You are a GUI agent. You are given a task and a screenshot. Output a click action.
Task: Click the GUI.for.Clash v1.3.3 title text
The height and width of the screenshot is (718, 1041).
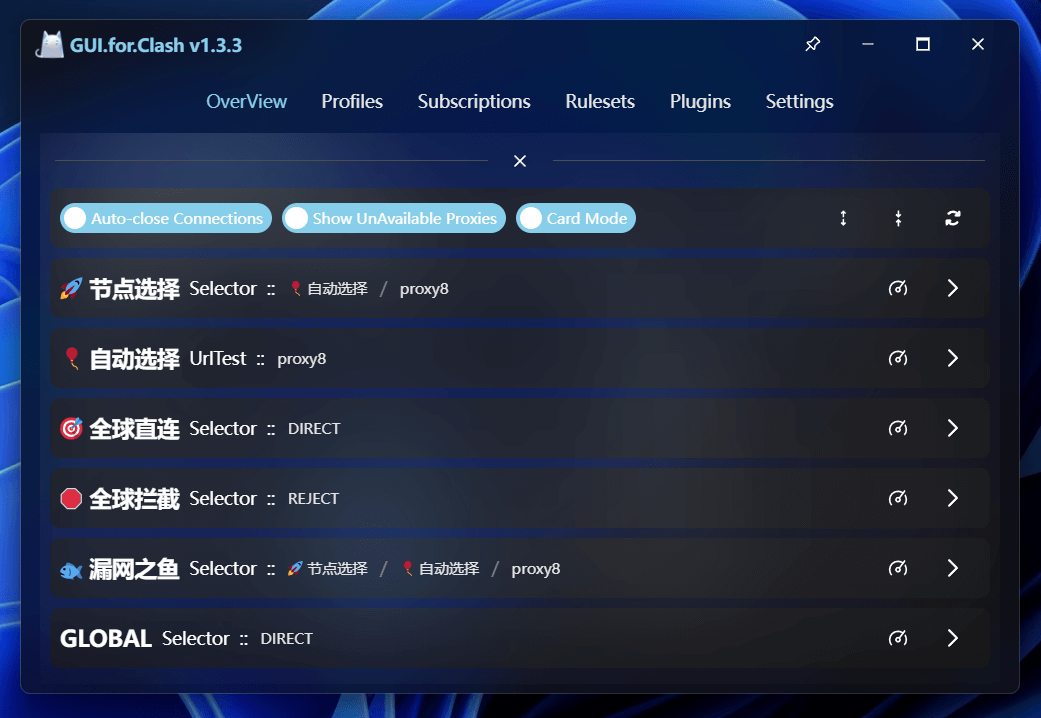156,45
